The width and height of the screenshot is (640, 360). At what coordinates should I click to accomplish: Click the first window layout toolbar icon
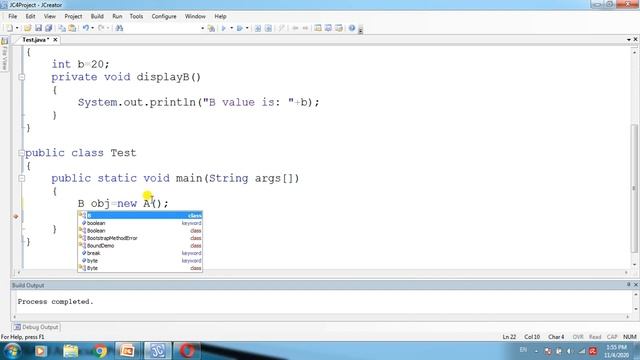click(318, 28)
